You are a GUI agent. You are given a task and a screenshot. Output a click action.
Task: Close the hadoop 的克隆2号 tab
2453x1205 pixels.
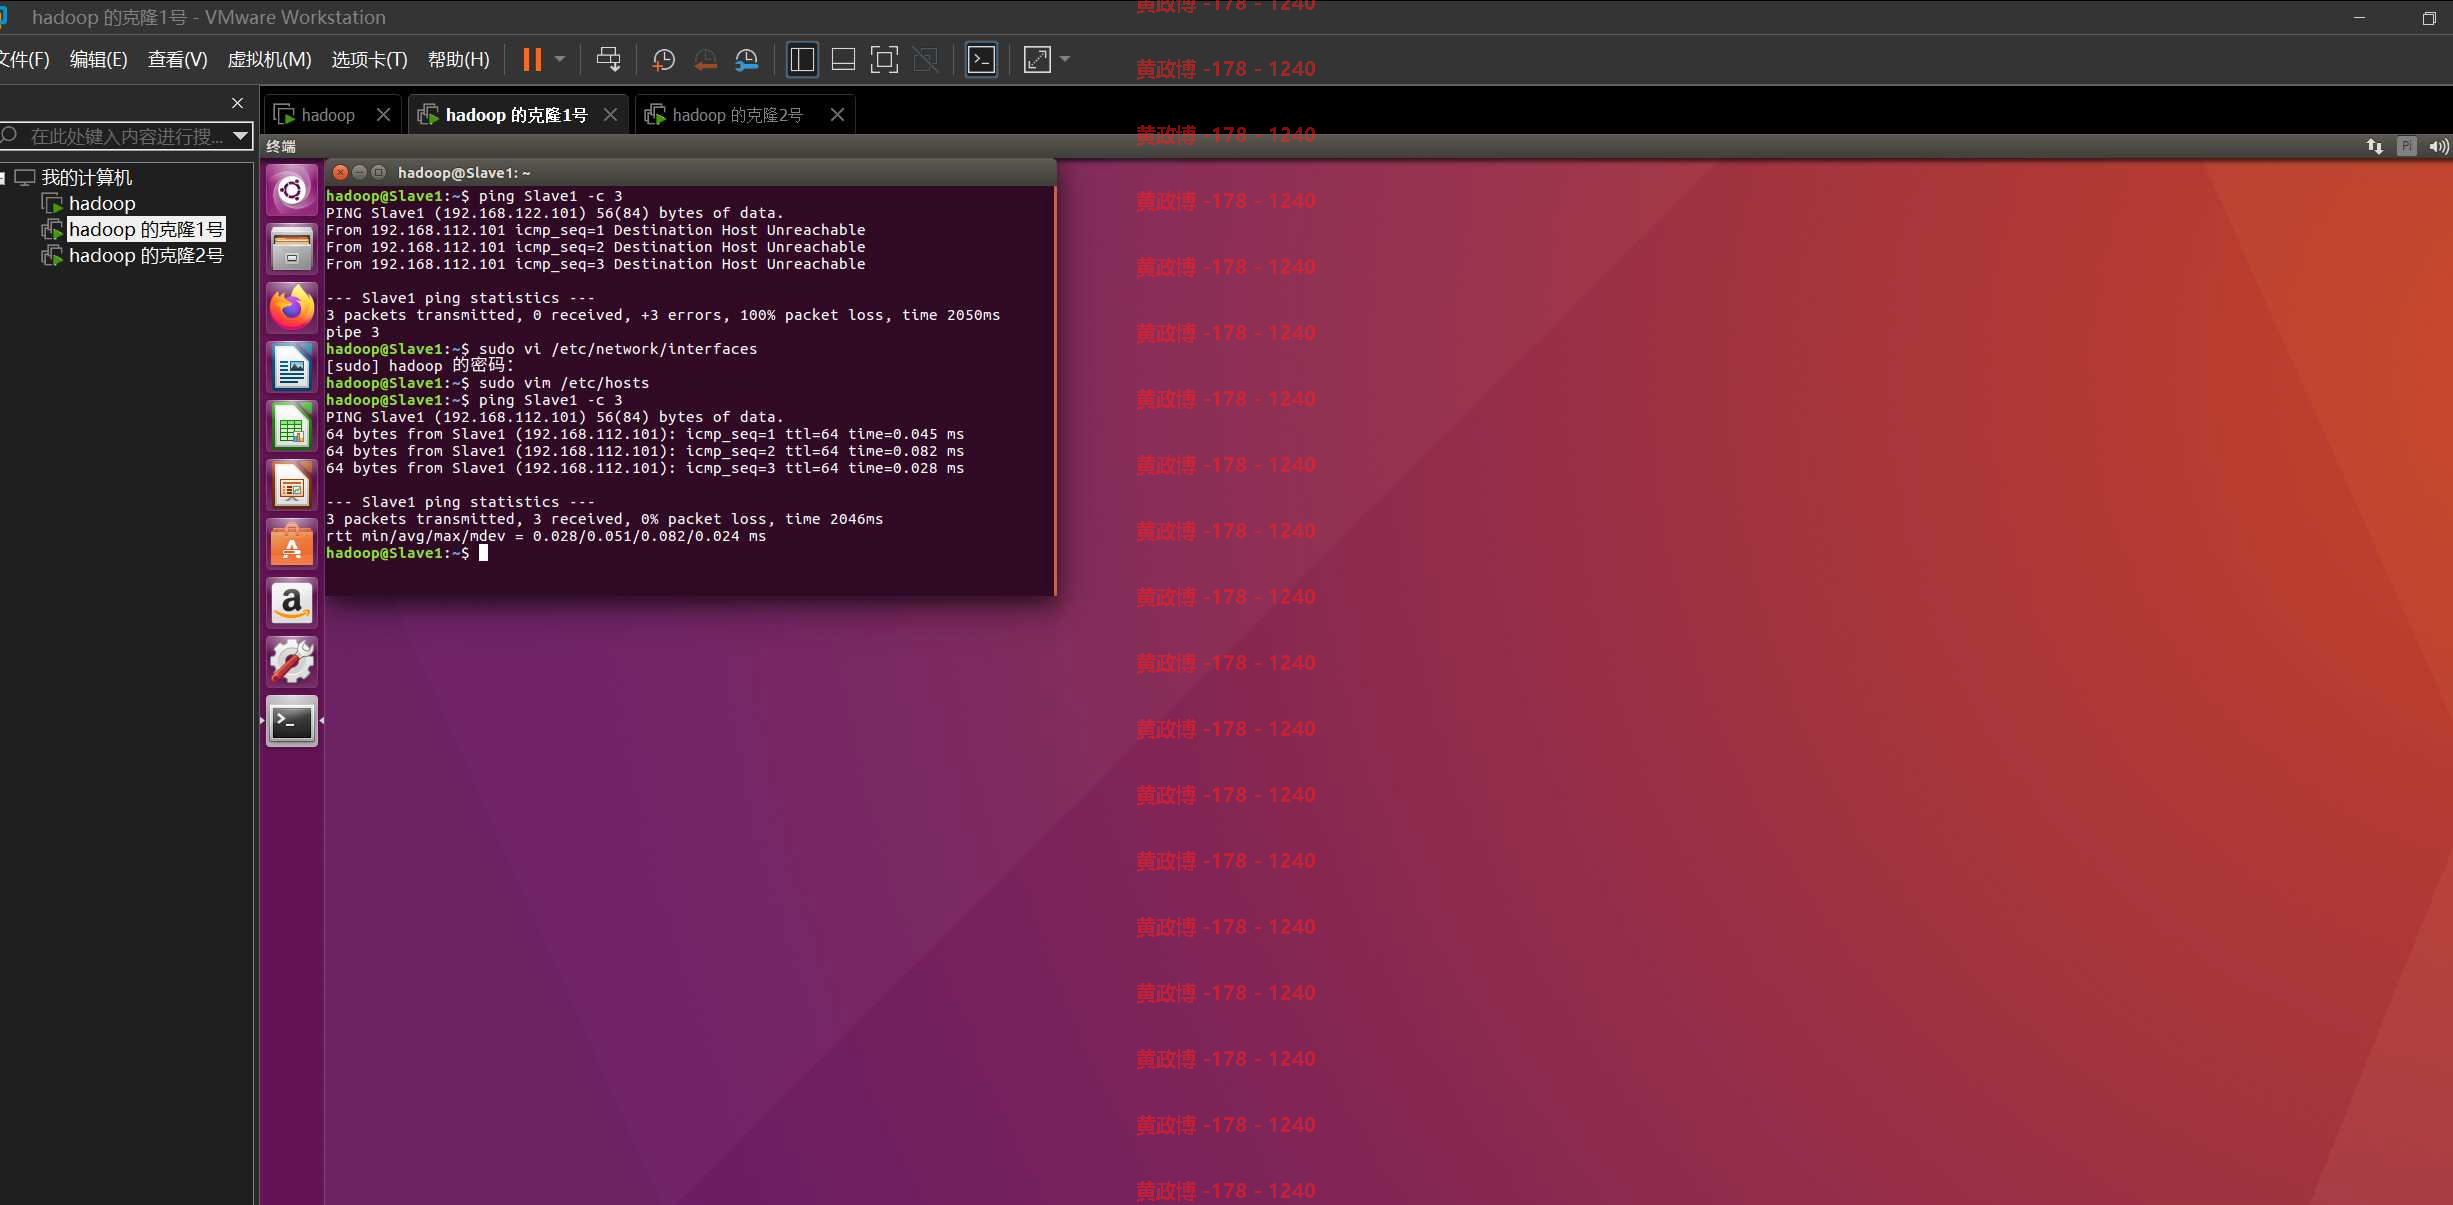[837, 115]
